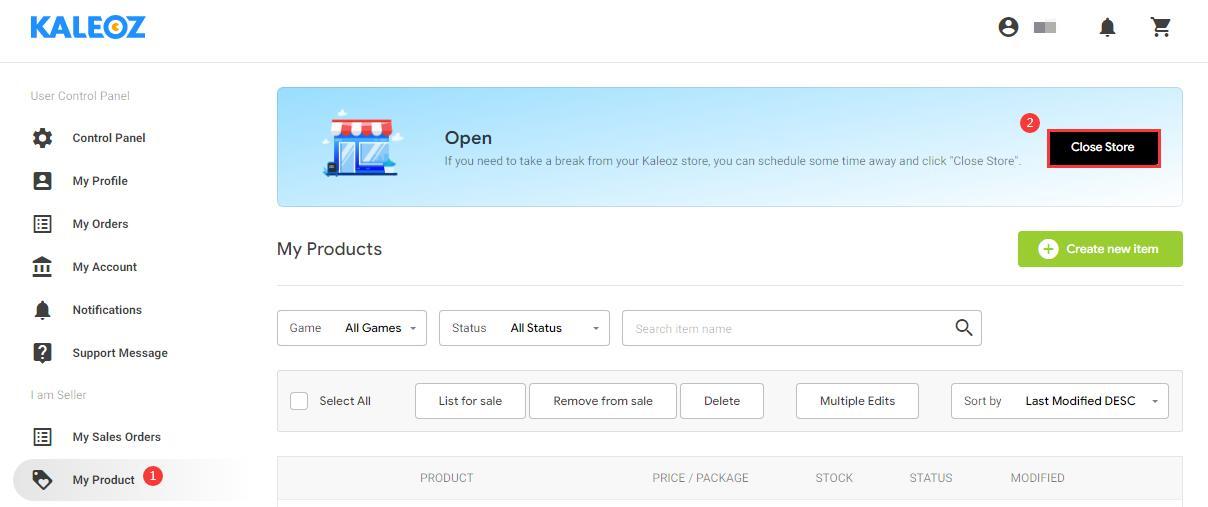Tick the Select All checkbox
1208x507 pixels.
coord(299,401)
